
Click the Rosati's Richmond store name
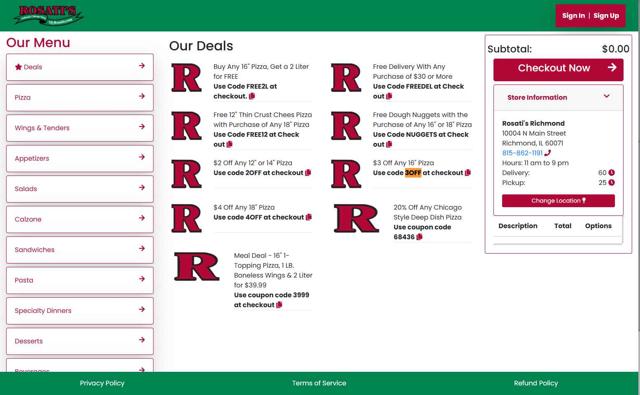(x=533, y=123)
